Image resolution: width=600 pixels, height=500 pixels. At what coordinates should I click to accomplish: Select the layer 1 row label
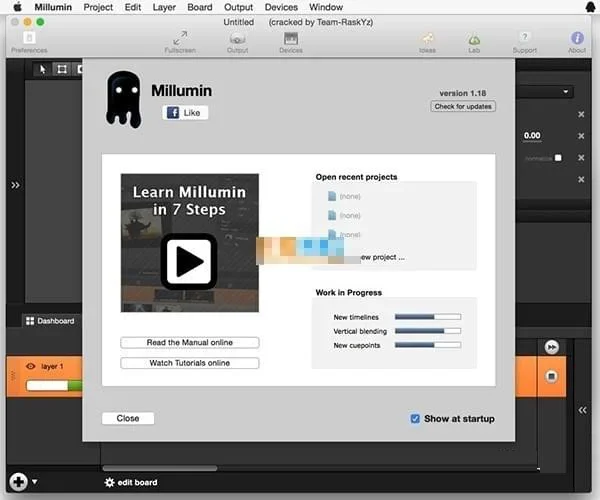coord(52,366)
